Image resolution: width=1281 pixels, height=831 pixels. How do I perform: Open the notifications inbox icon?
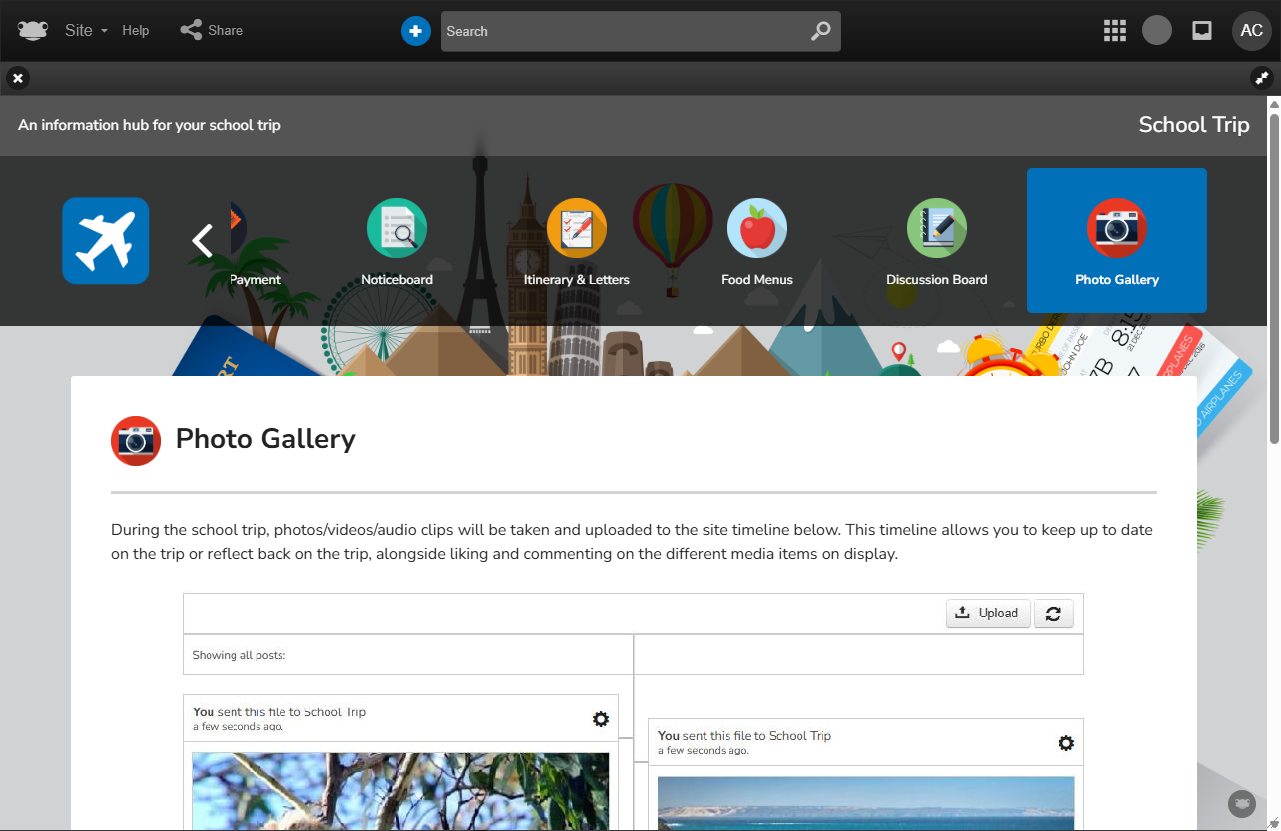point(1202,31)
